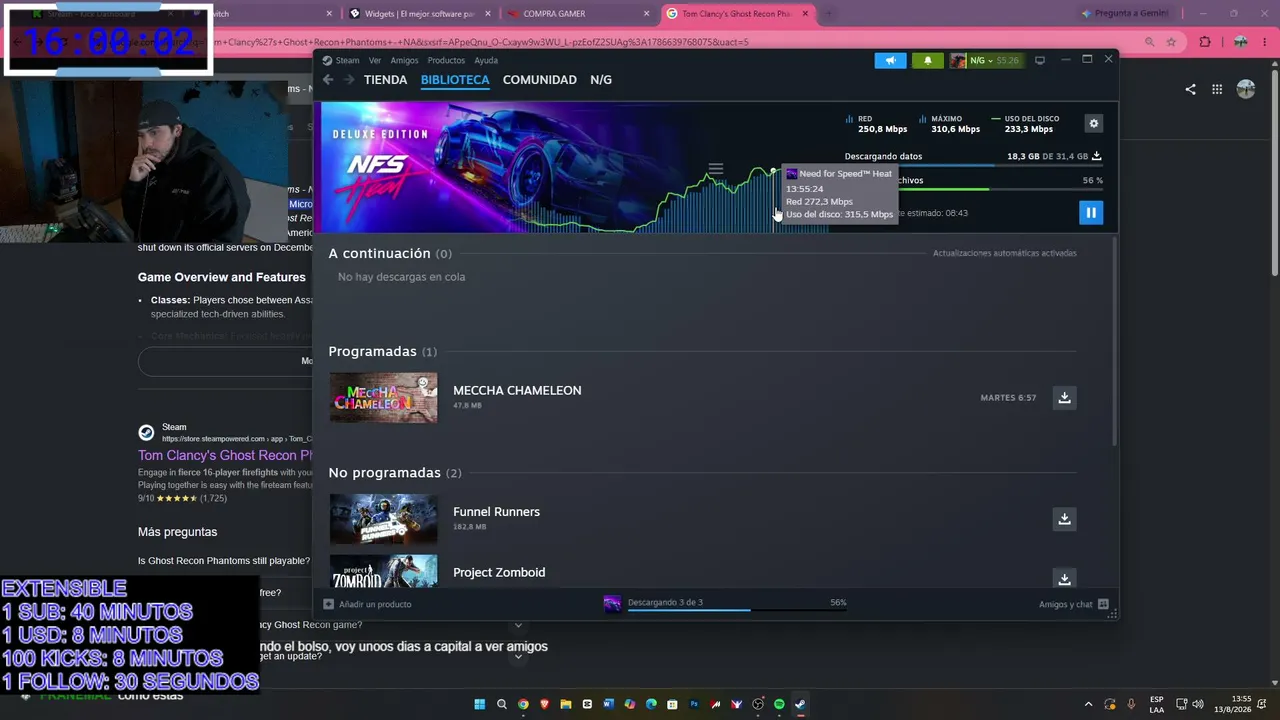Image resolution: width=1280 pixels, height=720 pixels.
Task: Open Microsoft Edge from taskbar
Action: click(x=651, y=704)
